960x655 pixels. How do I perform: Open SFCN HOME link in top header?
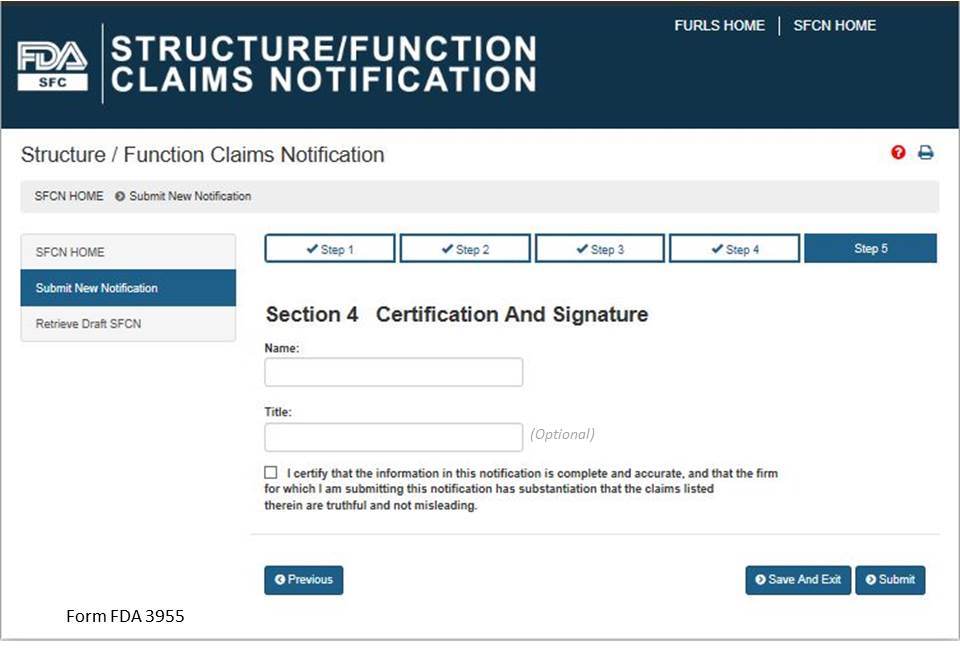pyautogui.click(x=834, y=26)
